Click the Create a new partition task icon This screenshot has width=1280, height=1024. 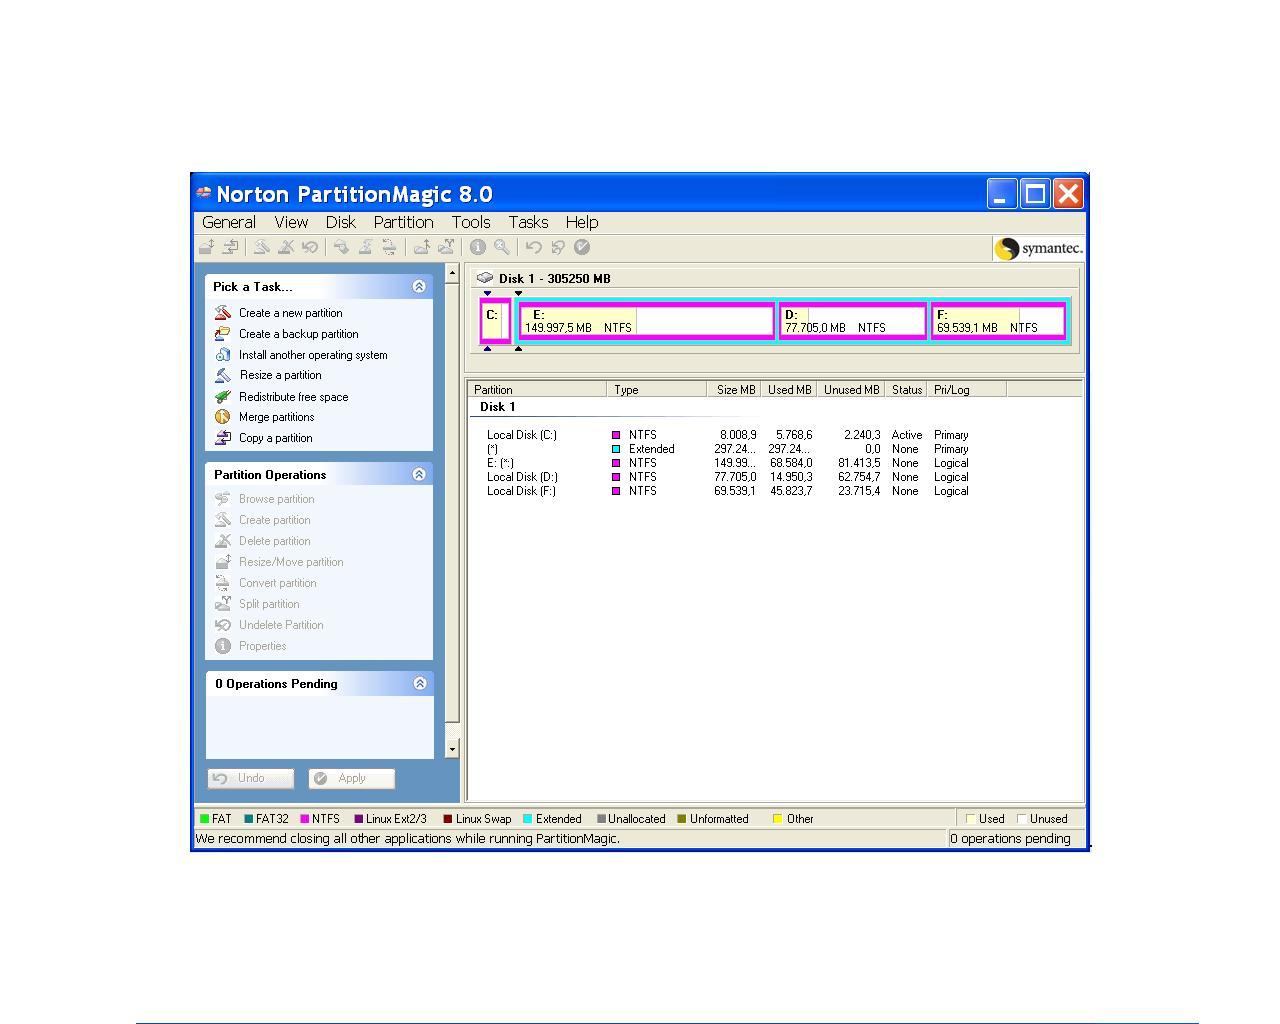(x=223, y=313)
